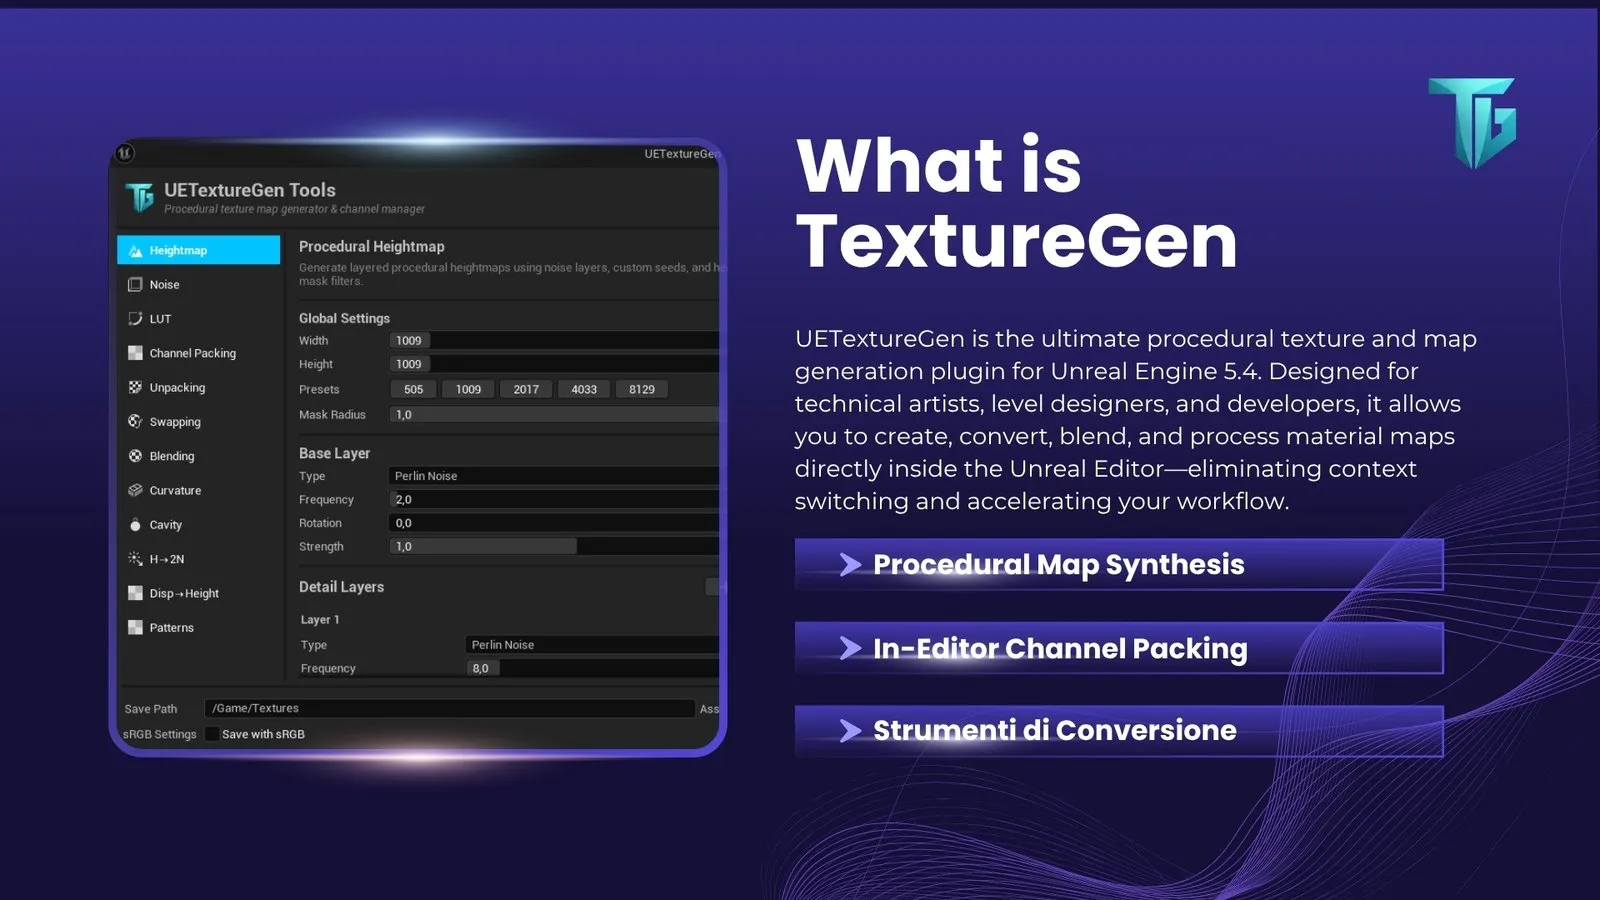
Task: Click the Rotation value field
Action: coord(554,523)
